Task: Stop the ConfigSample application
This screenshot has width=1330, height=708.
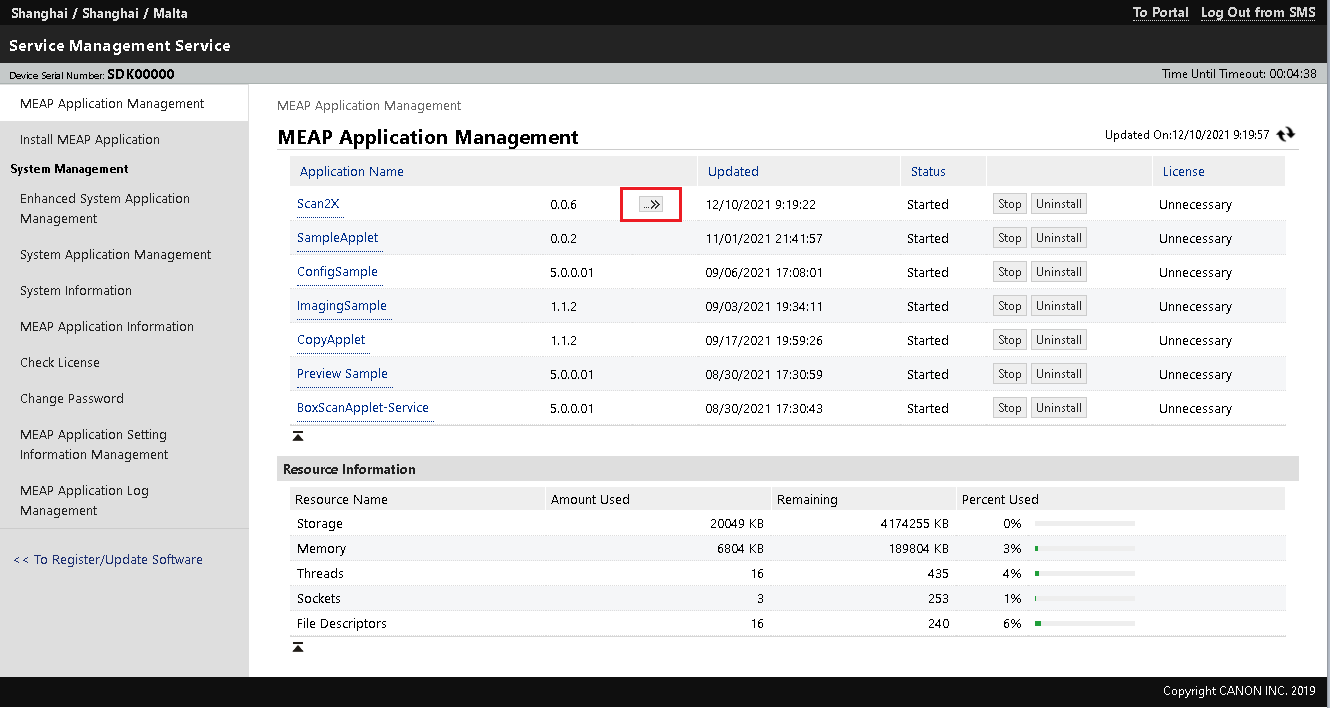Action: pos(1009,272)
